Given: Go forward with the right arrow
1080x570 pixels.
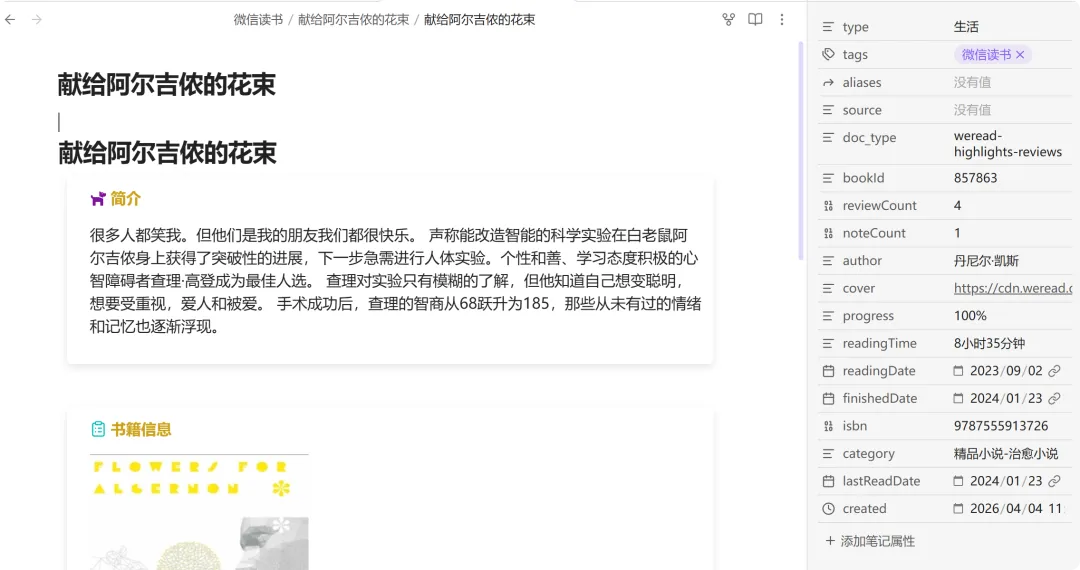Looking at the screenshot, I should 37,19.
